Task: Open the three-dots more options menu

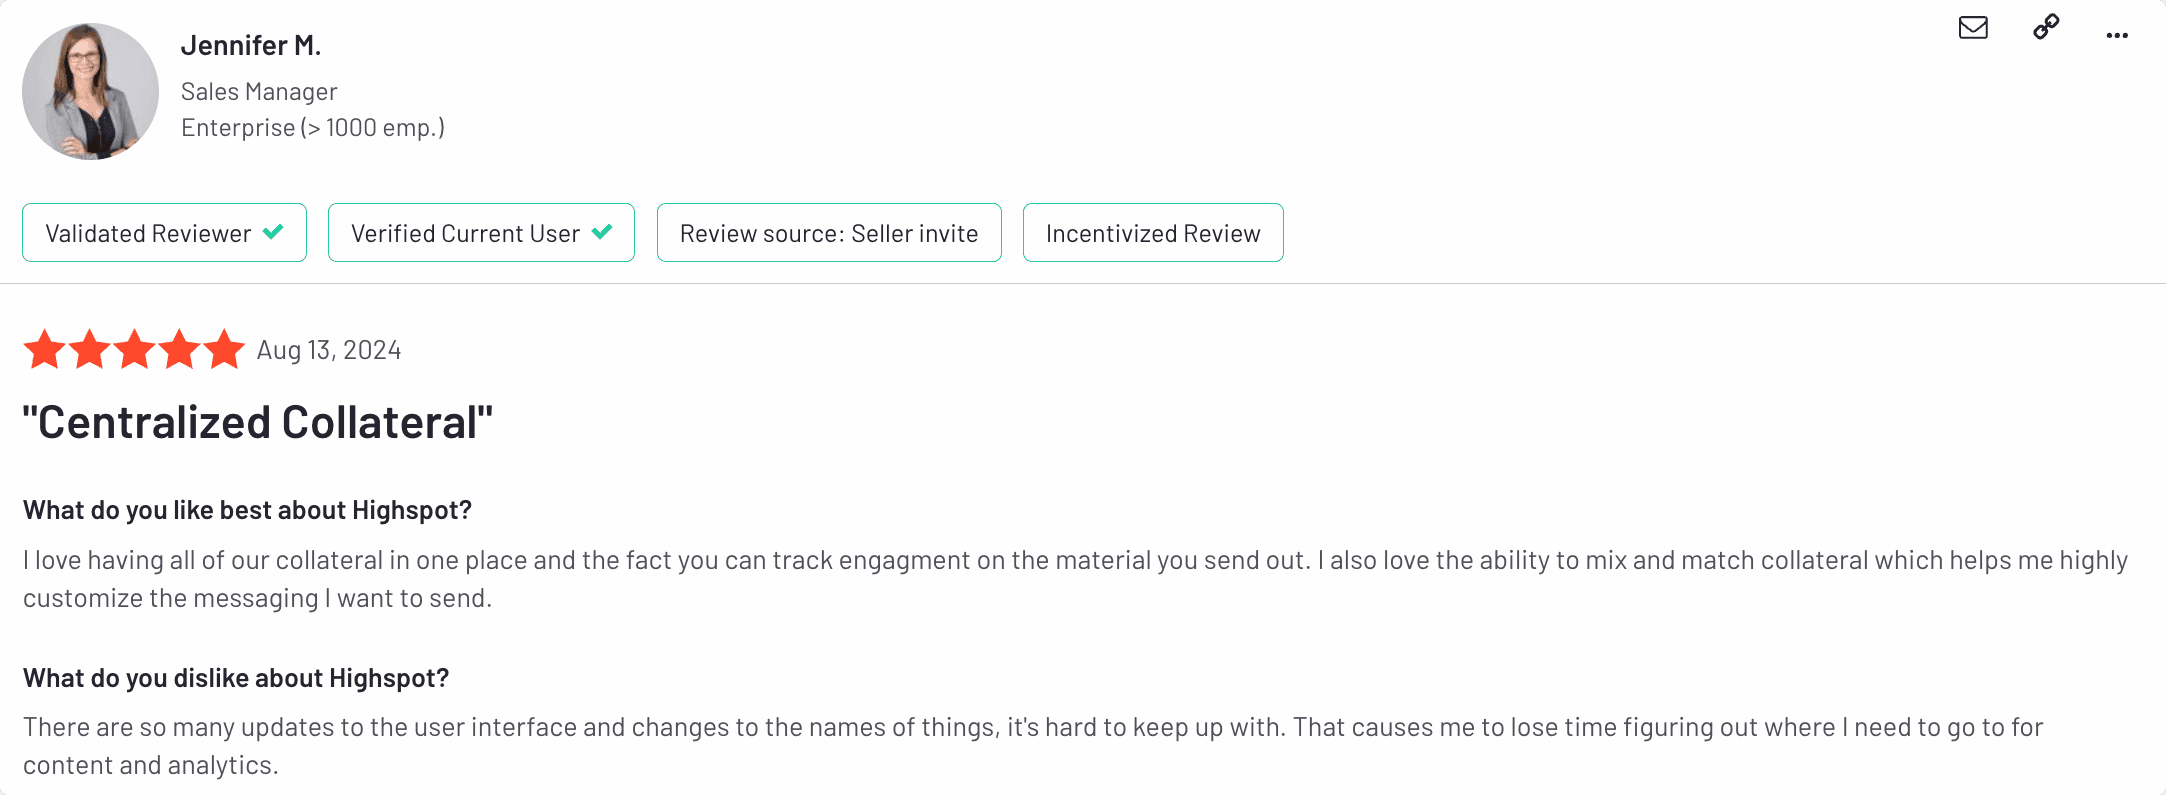Action: coord(2117,36)
